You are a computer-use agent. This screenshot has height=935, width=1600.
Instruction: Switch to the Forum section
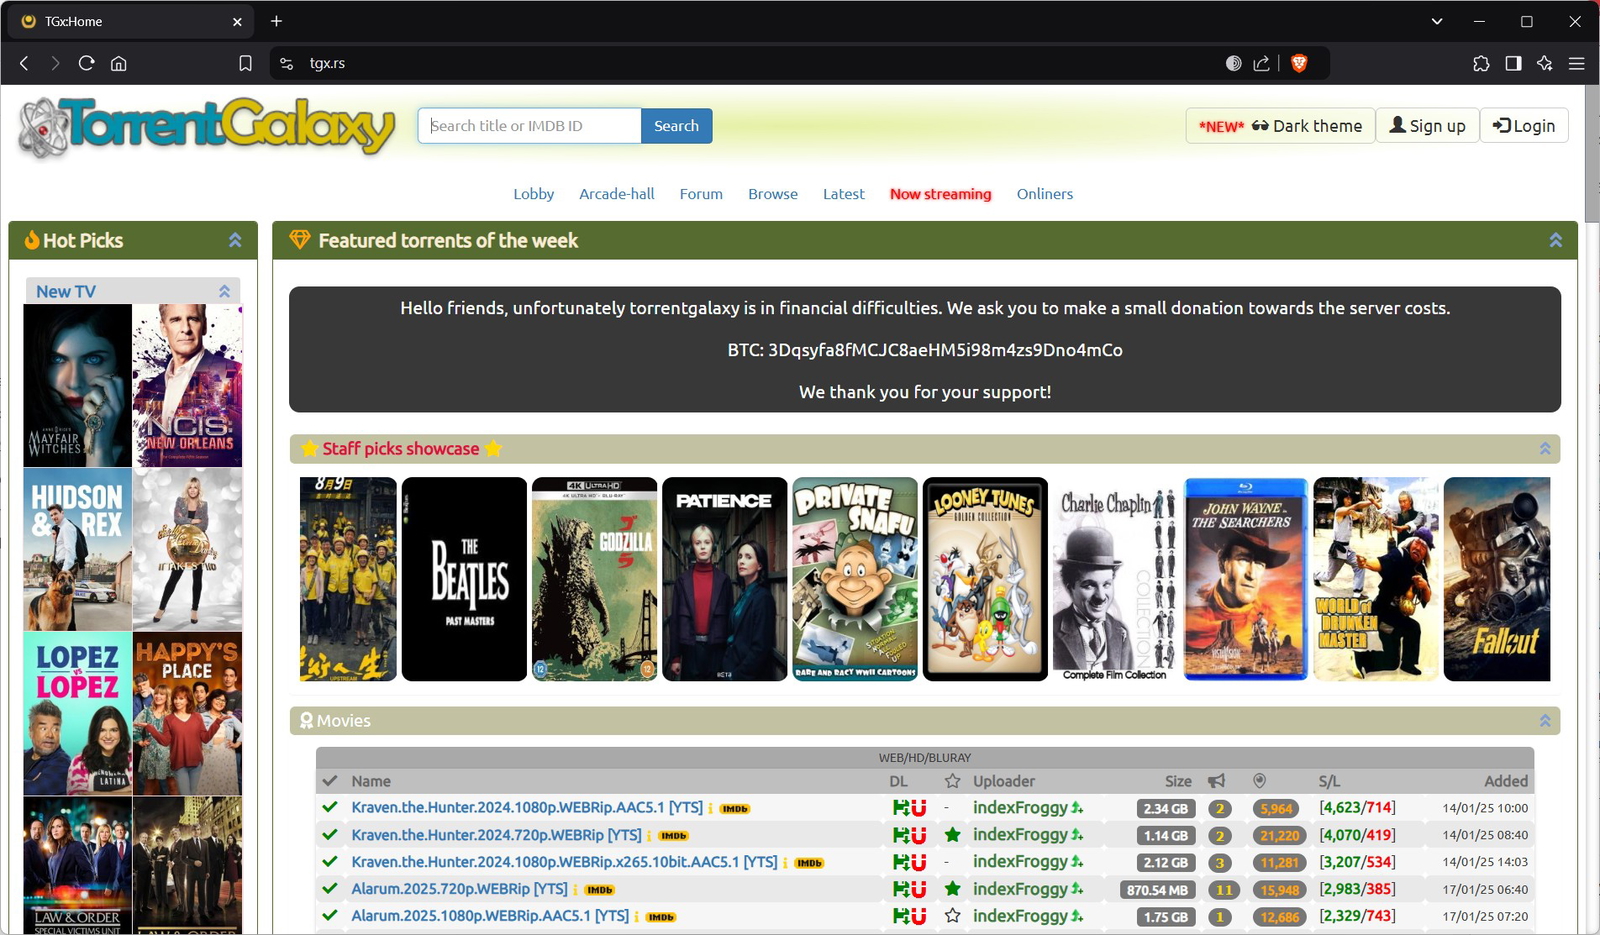coord(700,193)
